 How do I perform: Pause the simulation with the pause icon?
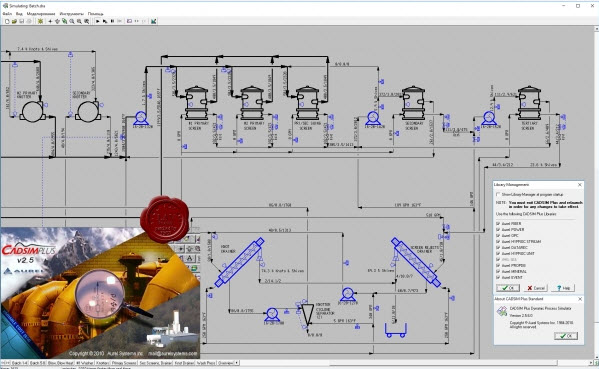click(x=112, y=21)
